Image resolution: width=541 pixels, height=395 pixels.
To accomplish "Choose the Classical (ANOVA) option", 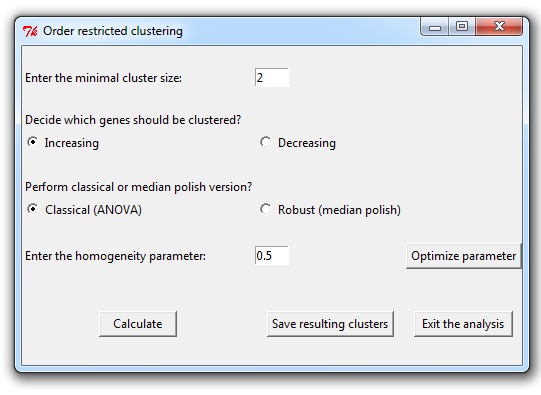I will point(32,209).
